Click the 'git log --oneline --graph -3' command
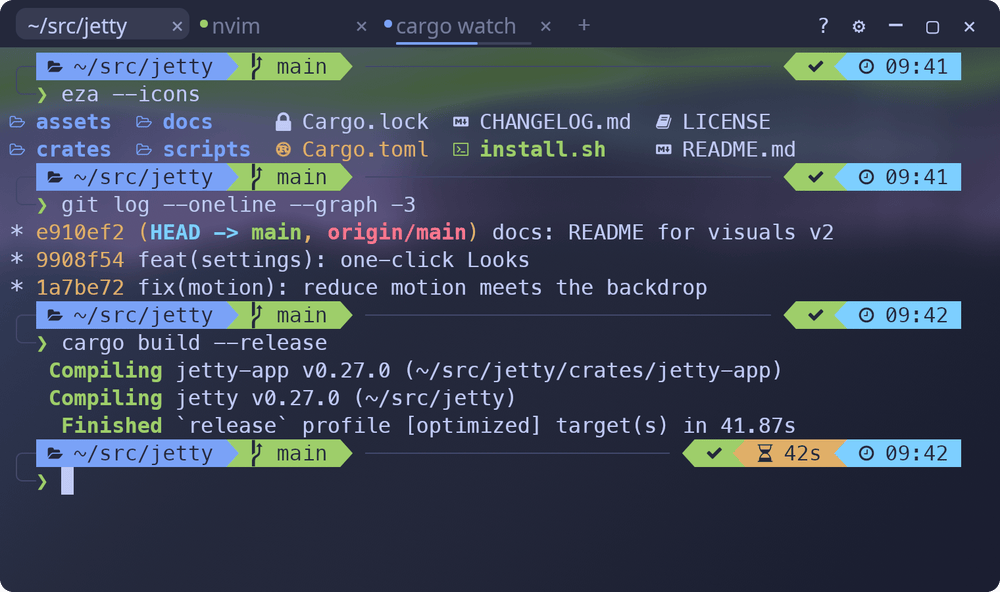Image resolution: width=1000 pixels, height=592 pixels. pos(239,205)
